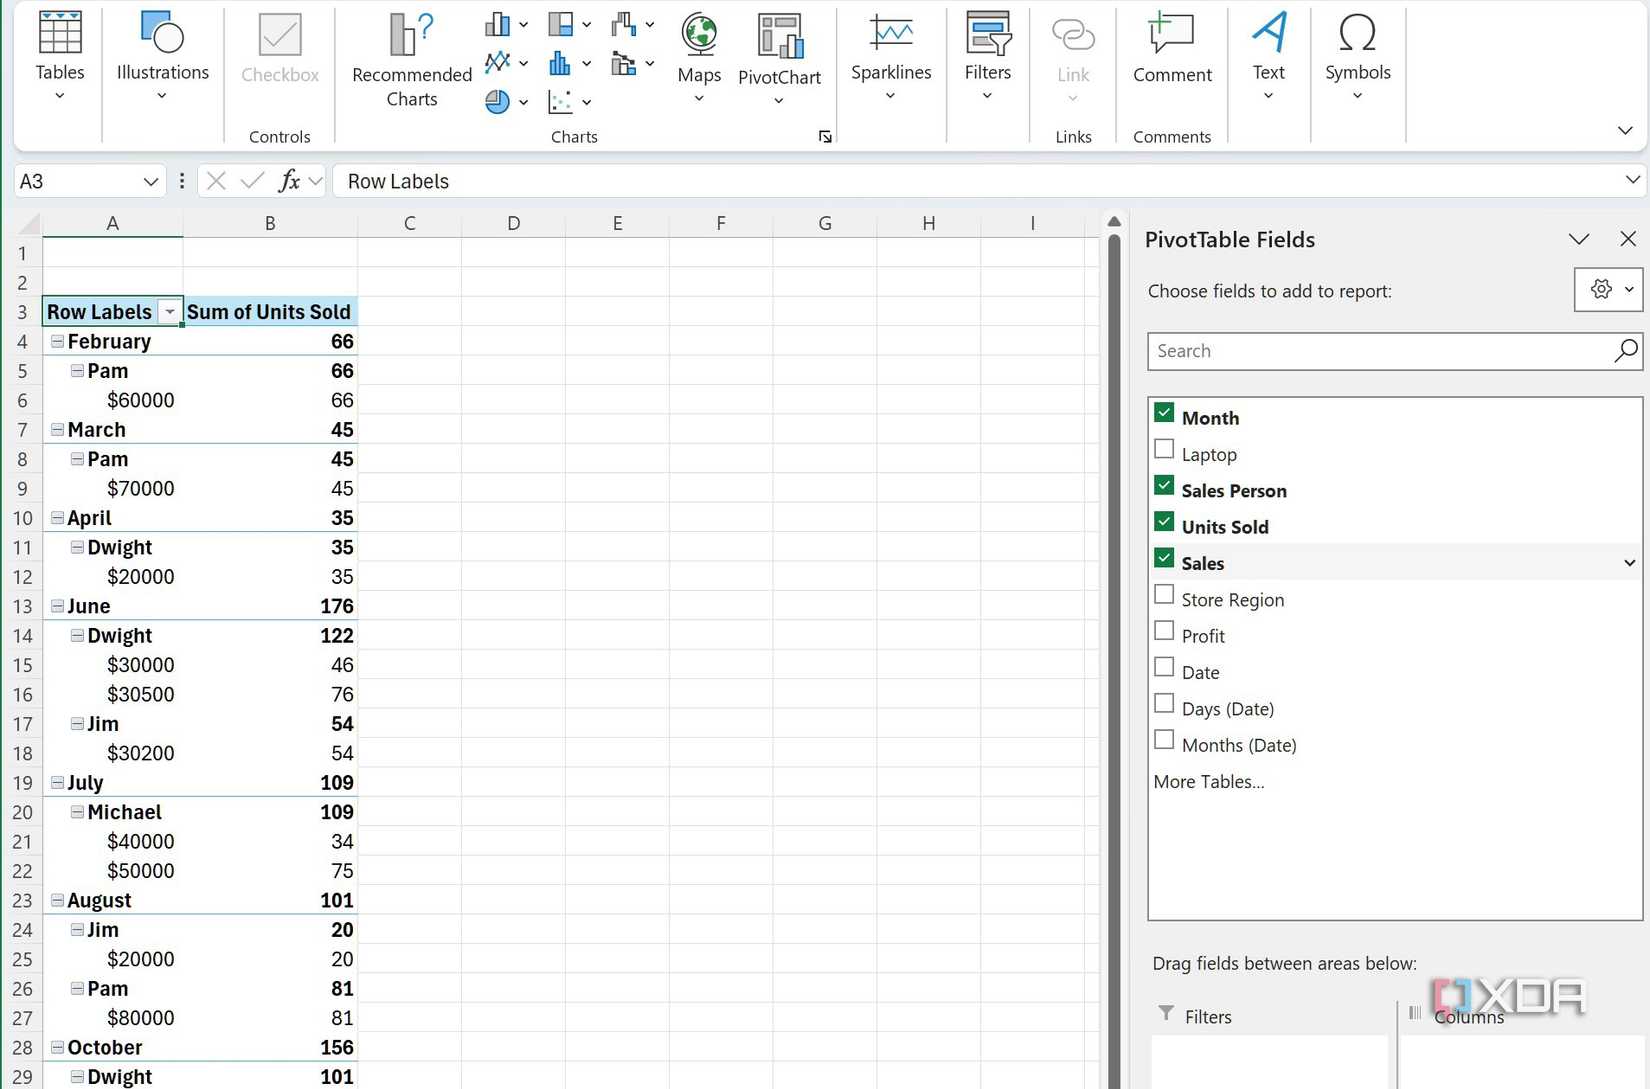Uncheck the Month field

(1164, 412)
